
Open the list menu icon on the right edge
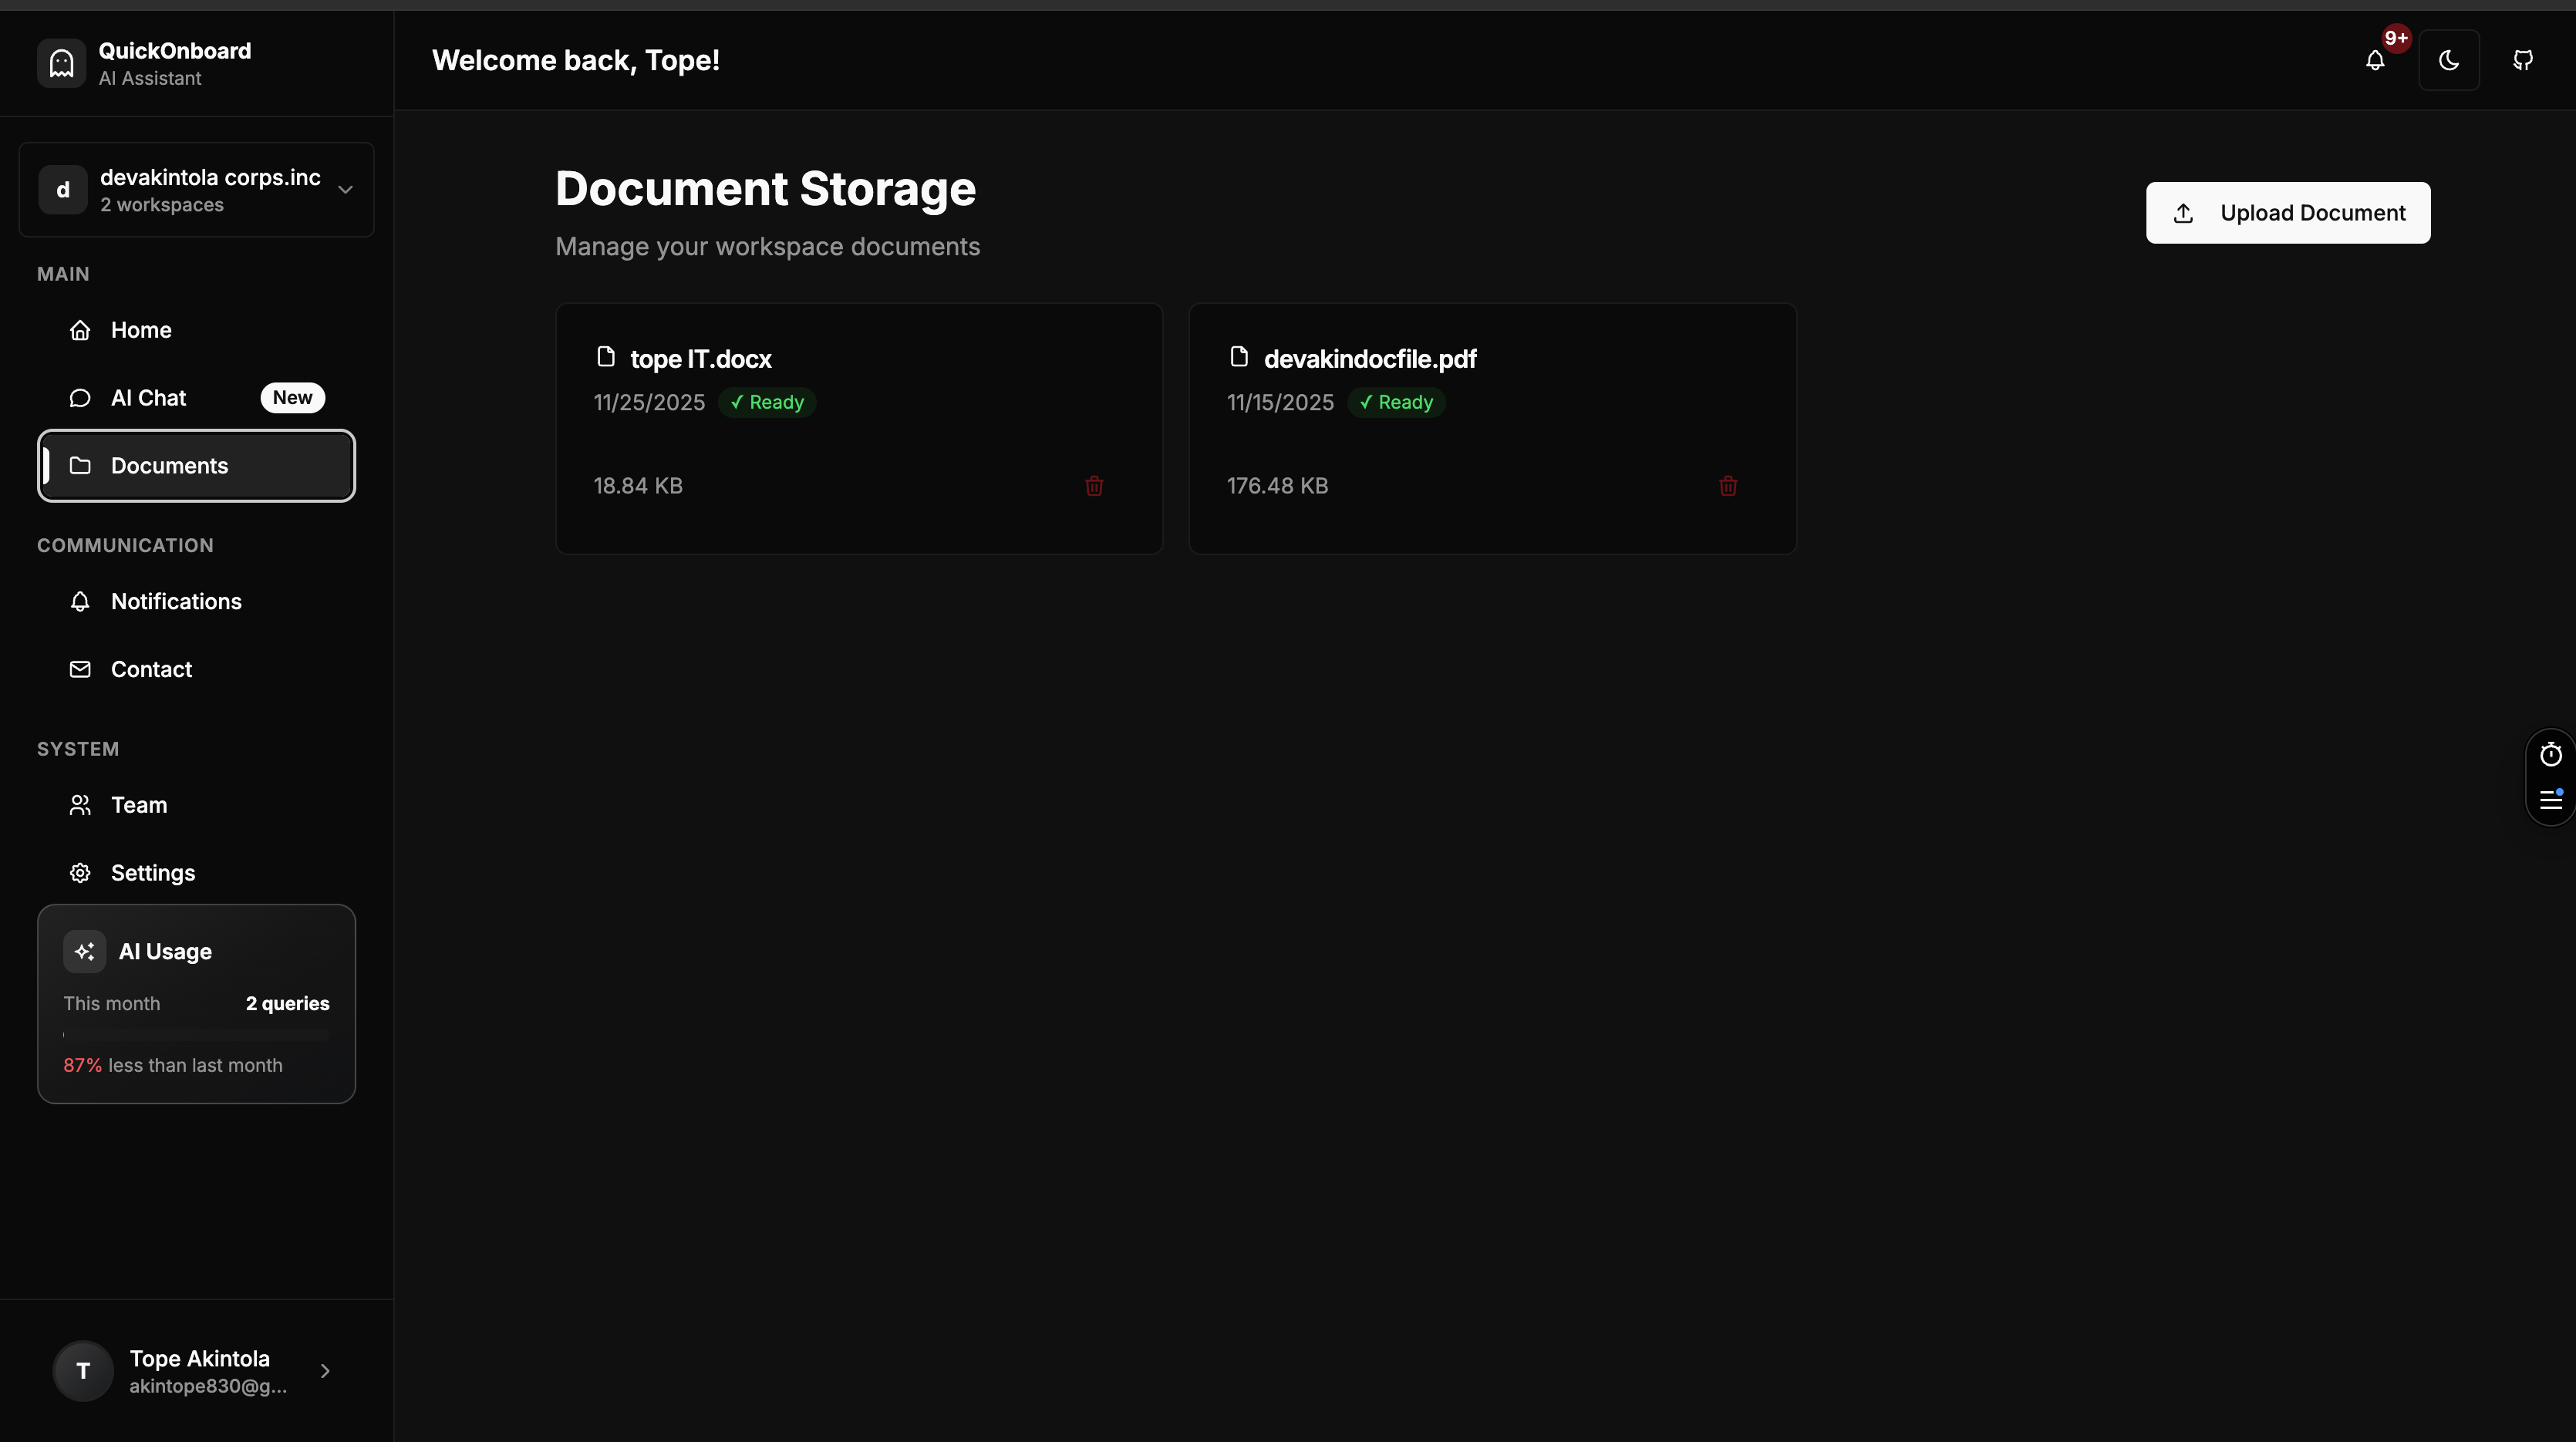click(x=2551, y=800)
